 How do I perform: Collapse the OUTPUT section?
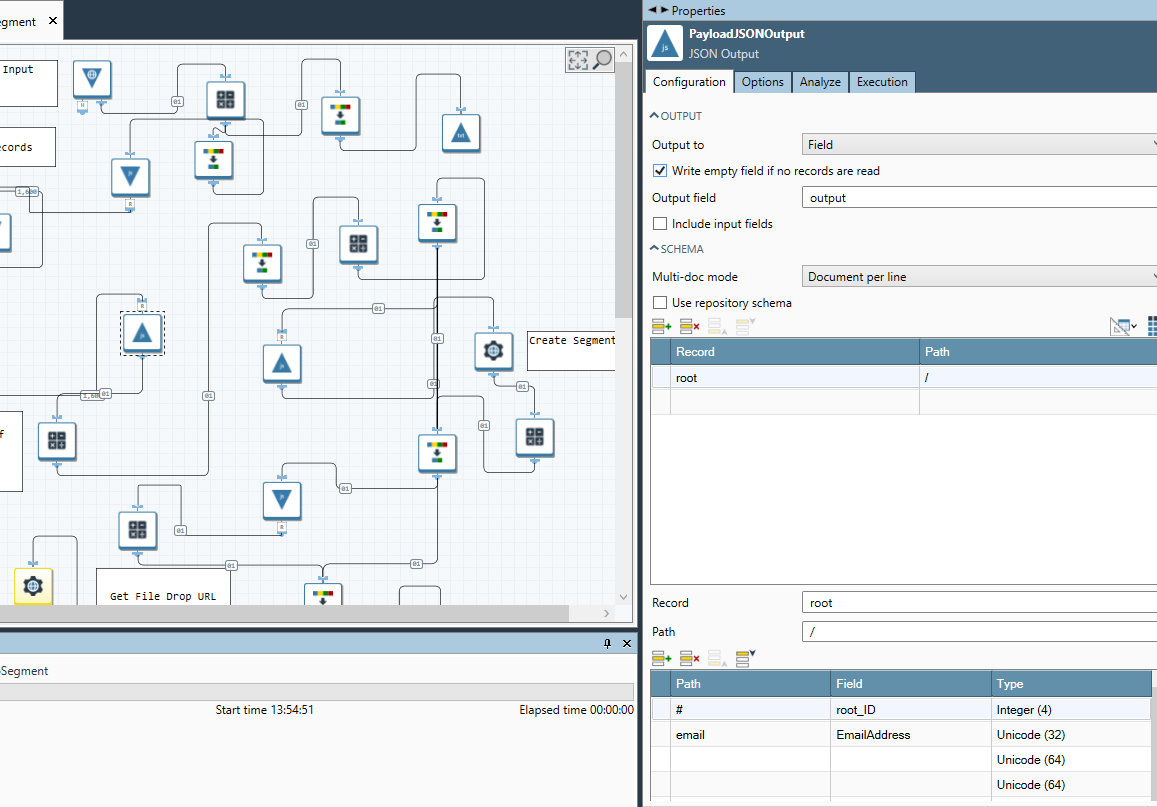[x=655, y=116]
